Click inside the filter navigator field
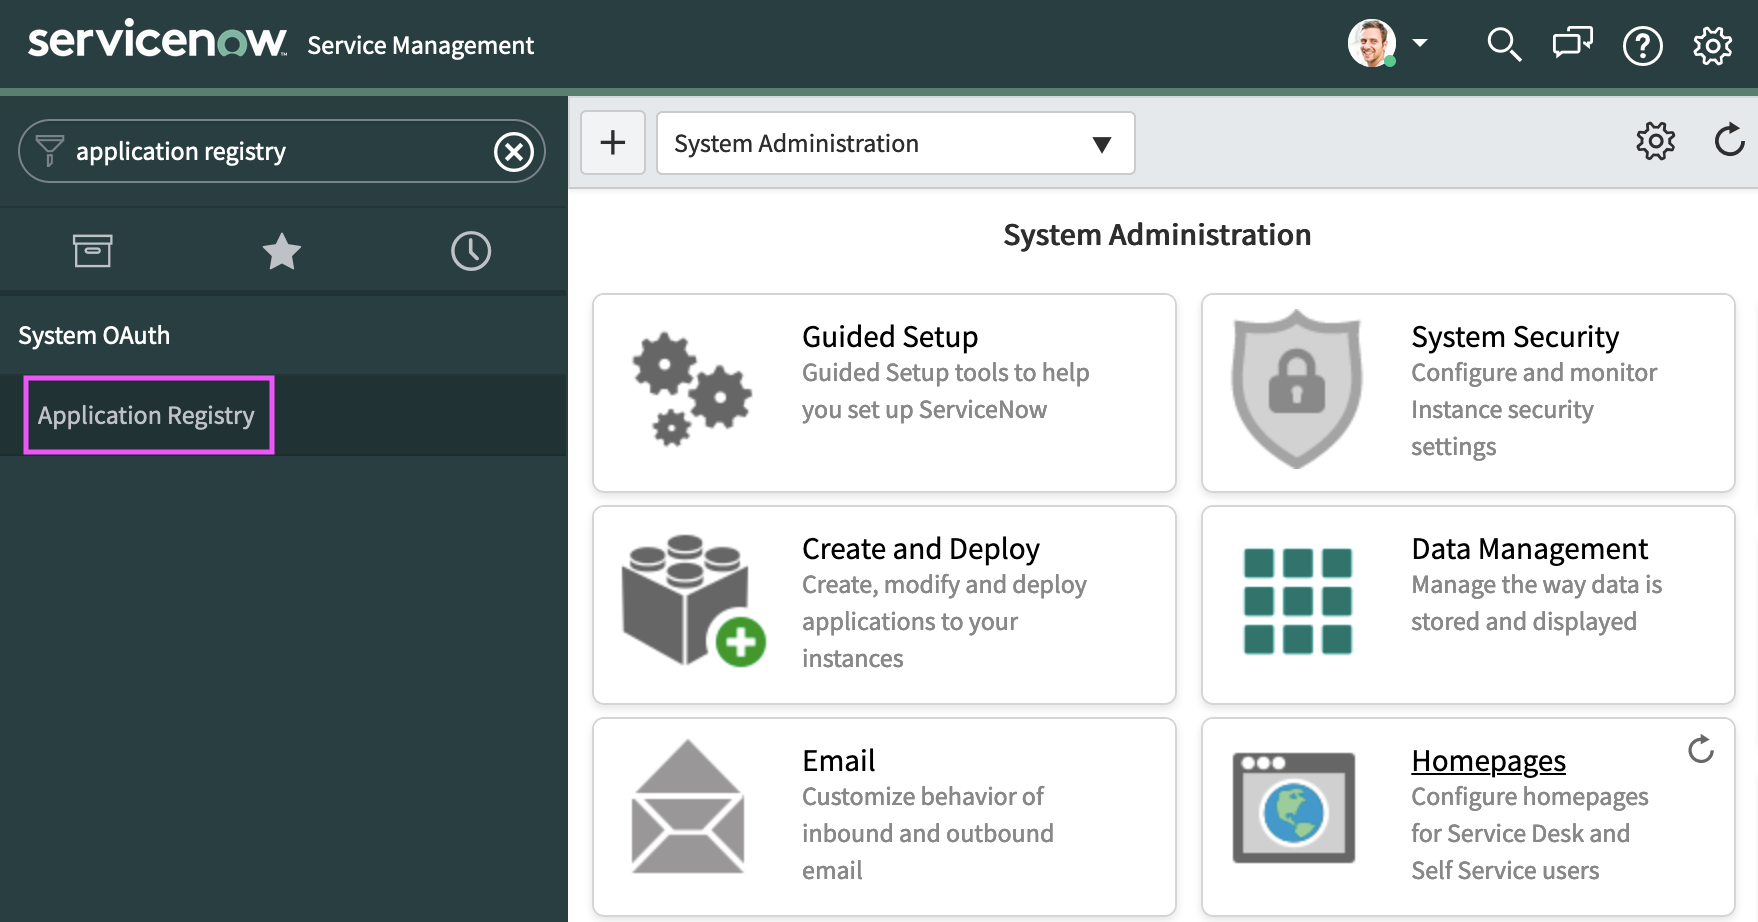Viewport: 1758px width, 922px height. tap(270, 152)
